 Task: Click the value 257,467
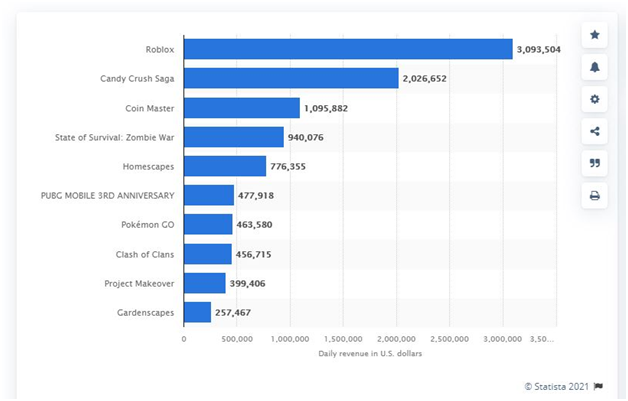click(233, 312)
